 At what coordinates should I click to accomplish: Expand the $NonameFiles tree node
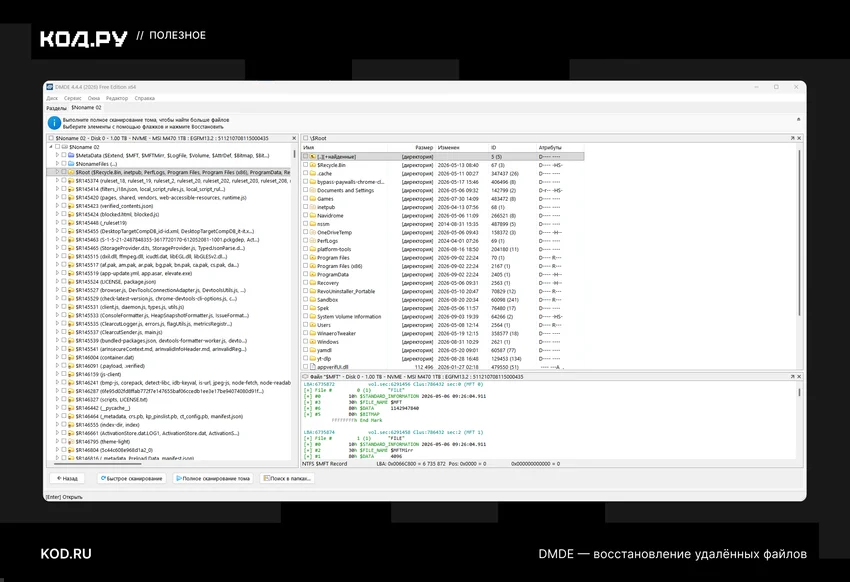tap(57, 164)
